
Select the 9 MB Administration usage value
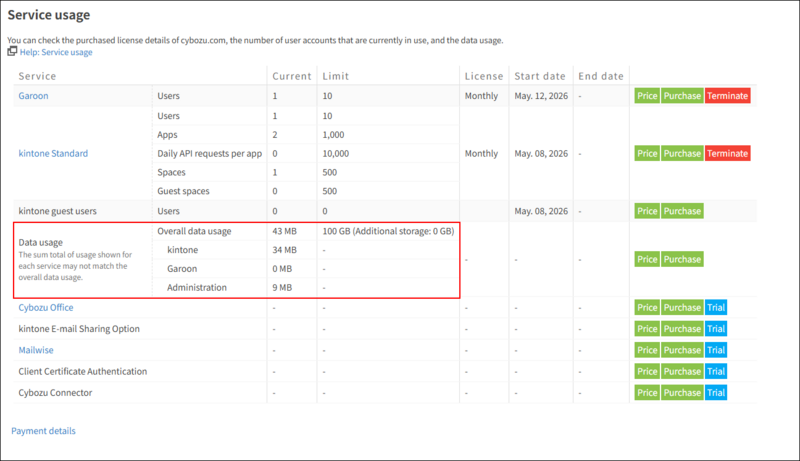(x=282, y=288)
